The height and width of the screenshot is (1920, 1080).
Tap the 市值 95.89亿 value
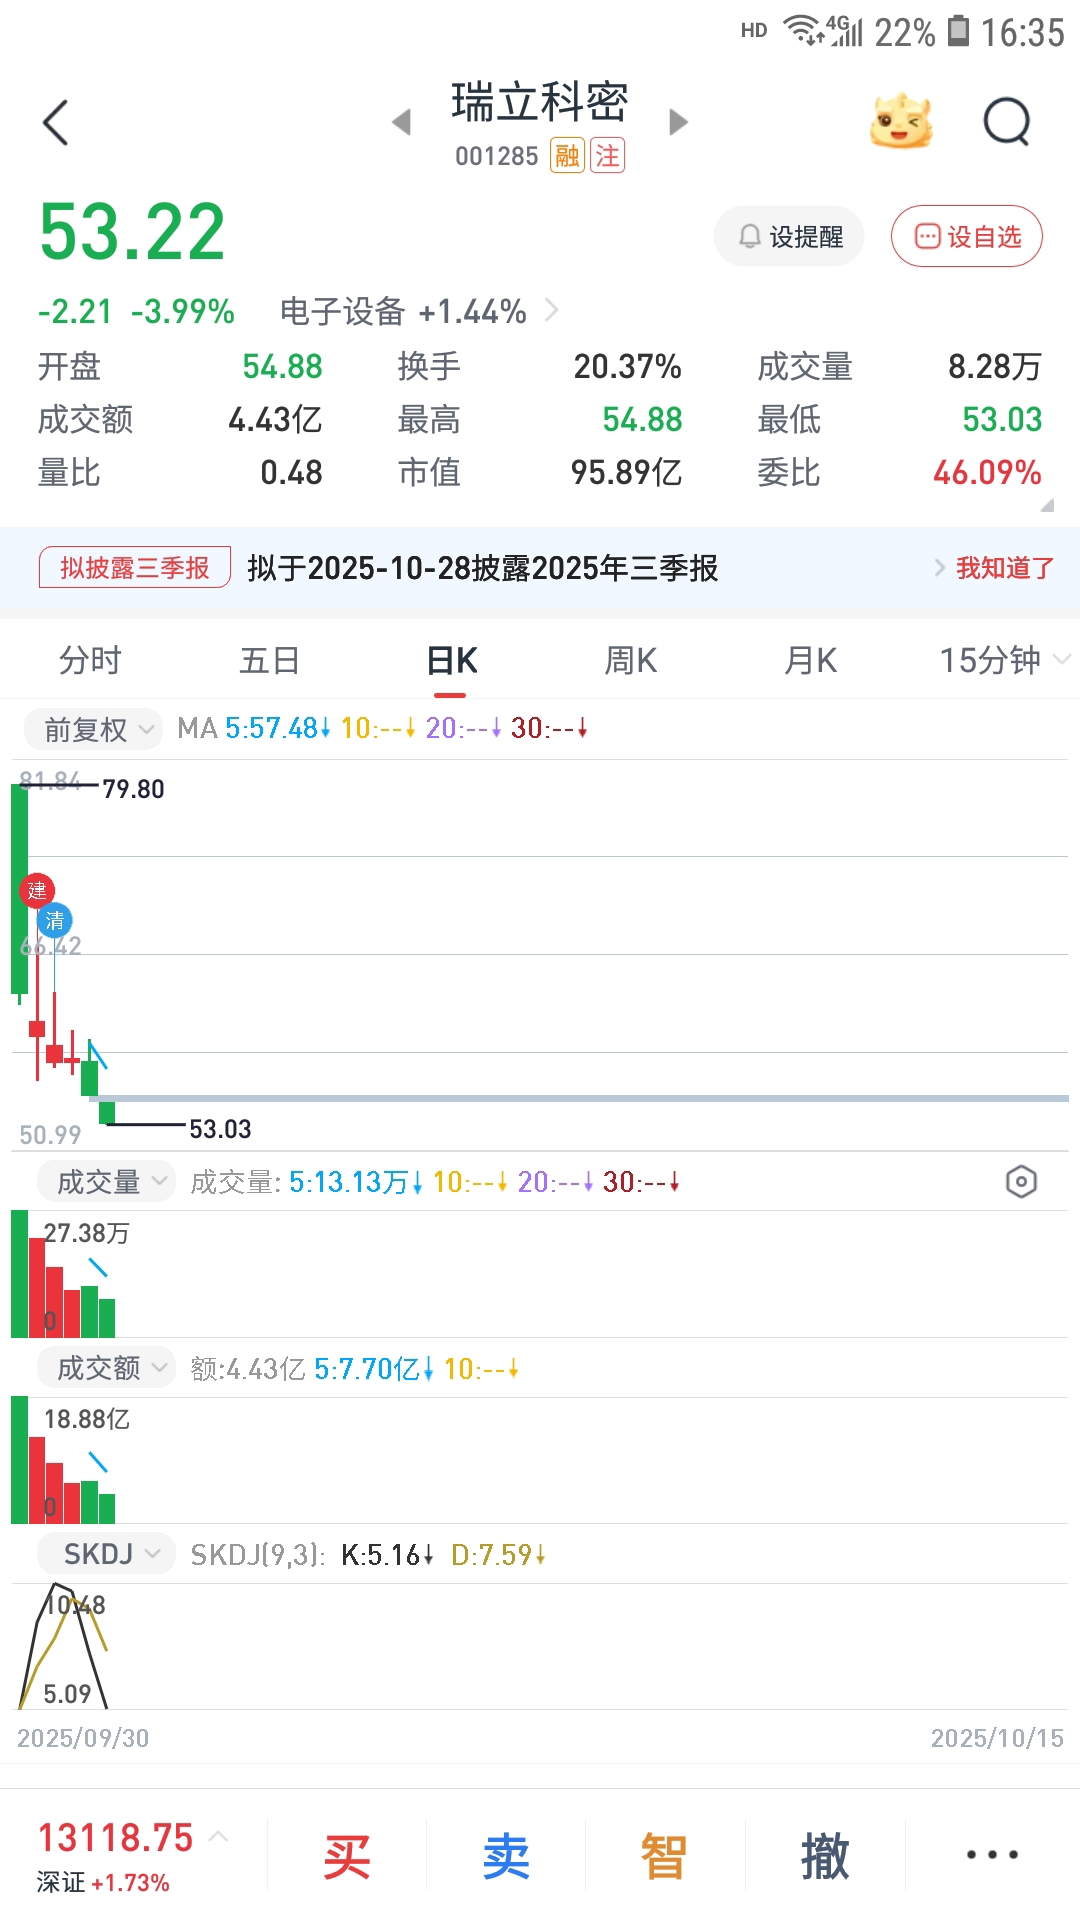[626, 473]
